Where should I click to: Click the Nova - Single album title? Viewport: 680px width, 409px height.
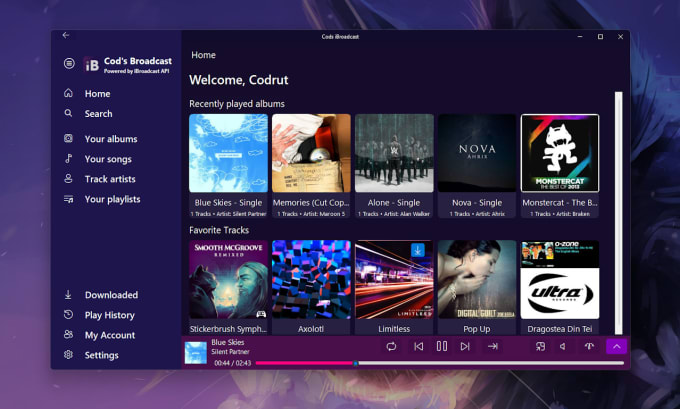477,203
